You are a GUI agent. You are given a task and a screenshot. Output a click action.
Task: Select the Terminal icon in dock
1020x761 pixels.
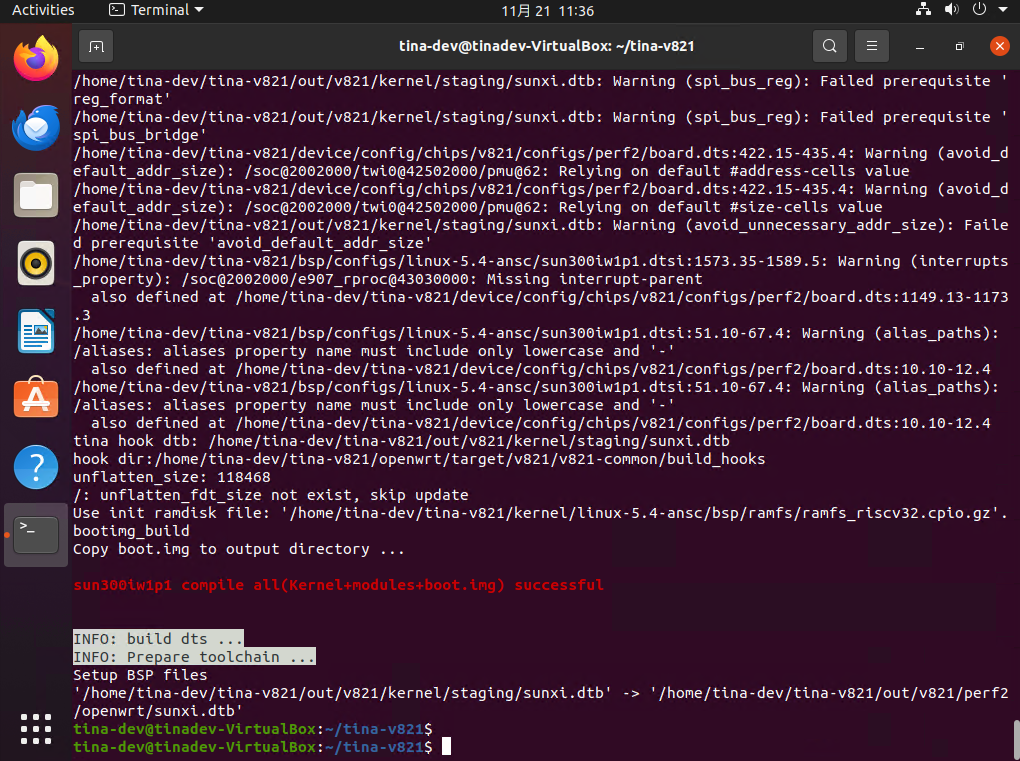pyautogui.click(x=36, y=535)
